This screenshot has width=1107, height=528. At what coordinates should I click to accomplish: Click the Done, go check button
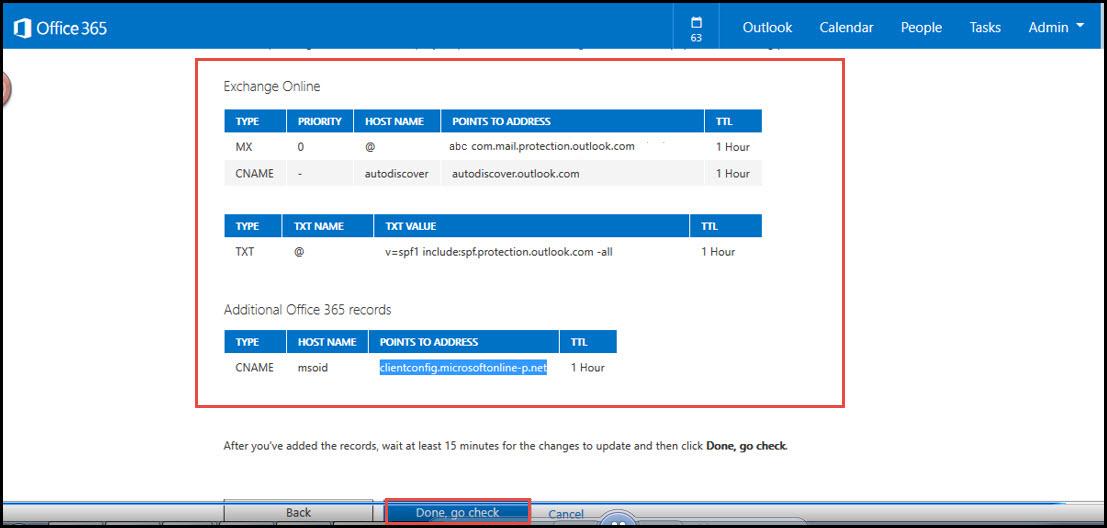tap(457, 512)
